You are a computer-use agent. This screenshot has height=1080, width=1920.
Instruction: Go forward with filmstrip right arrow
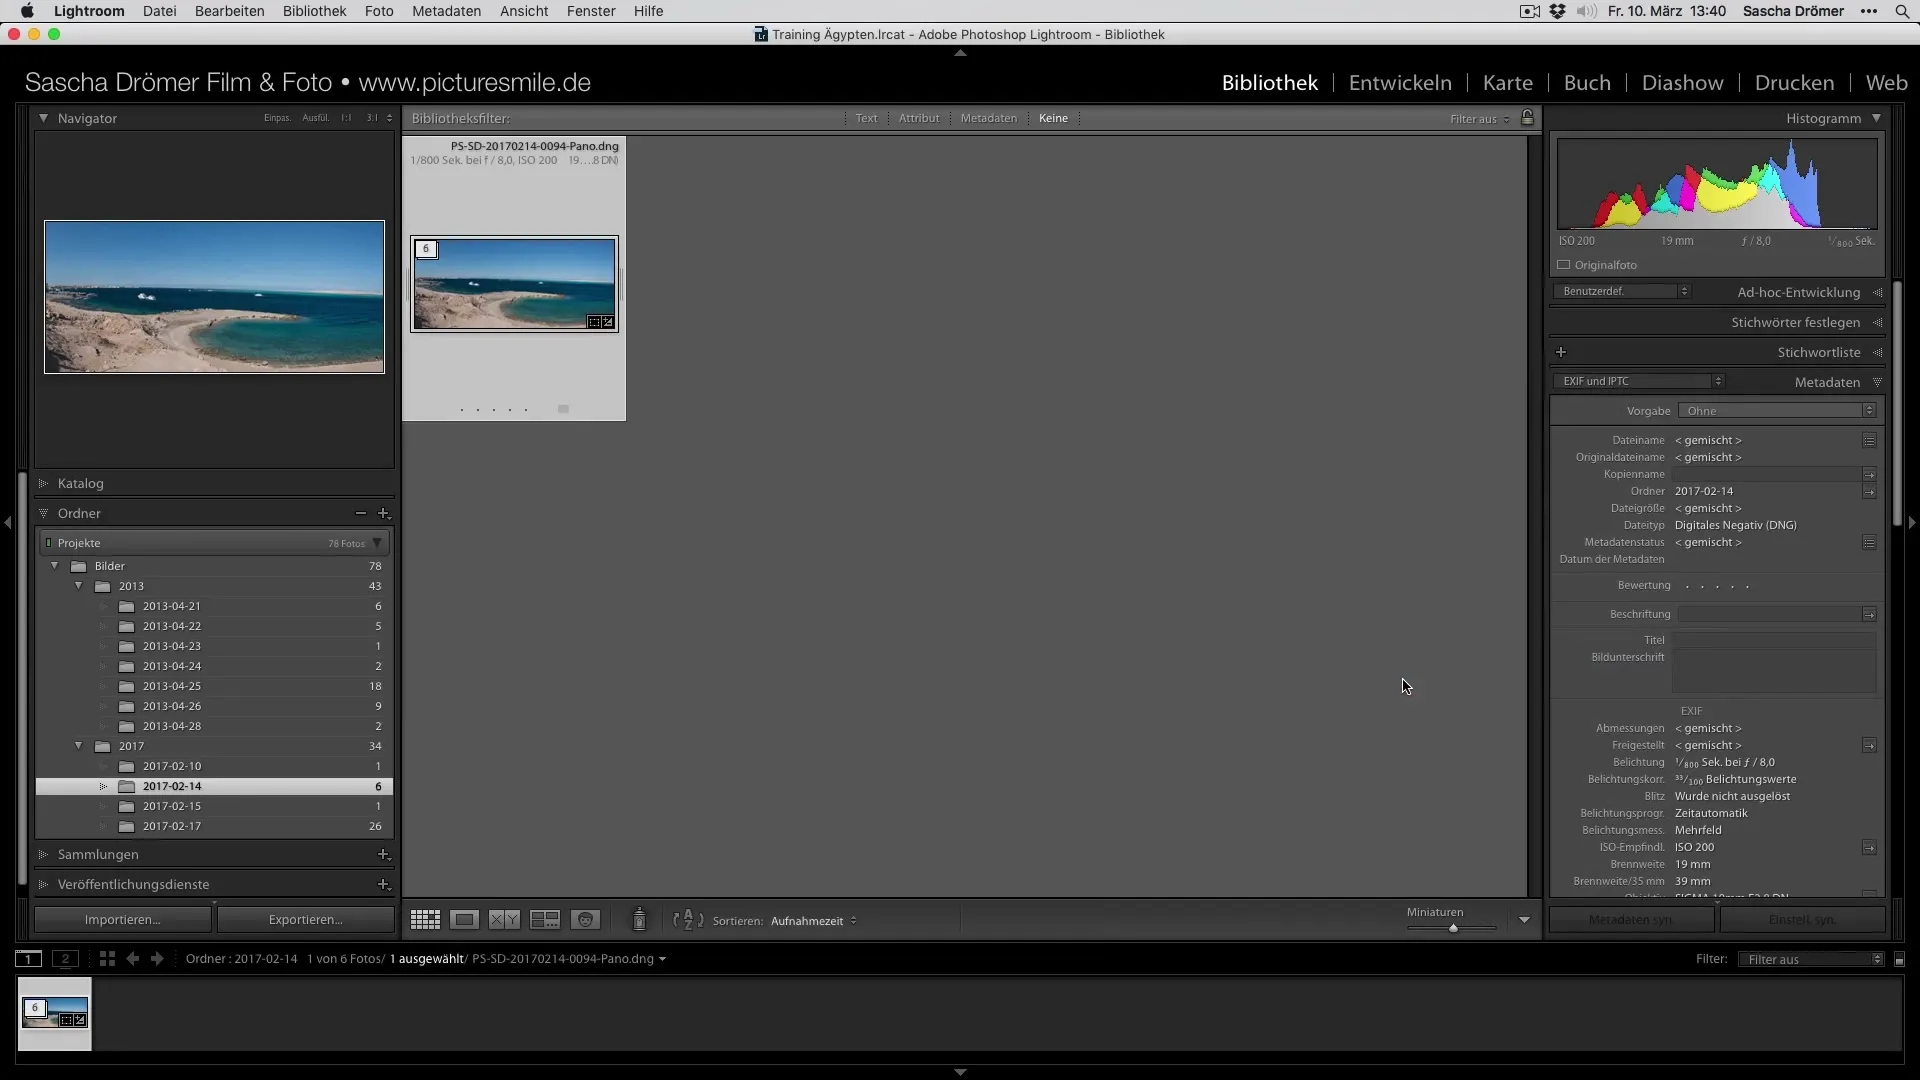click(157, 958)
